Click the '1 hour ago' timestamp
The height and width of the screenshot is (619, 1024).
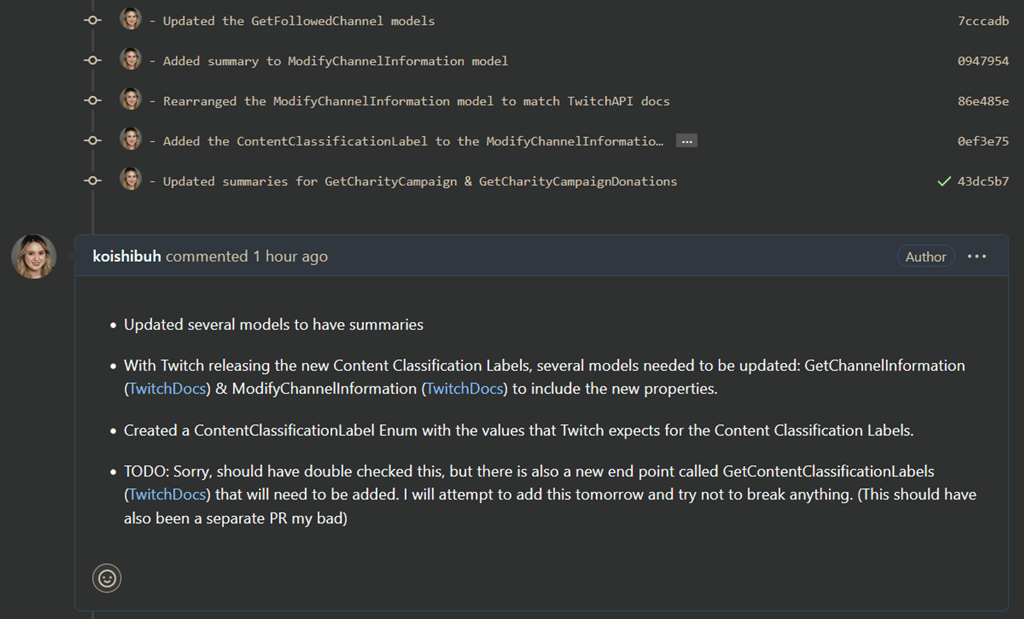[x=291, y=257]
